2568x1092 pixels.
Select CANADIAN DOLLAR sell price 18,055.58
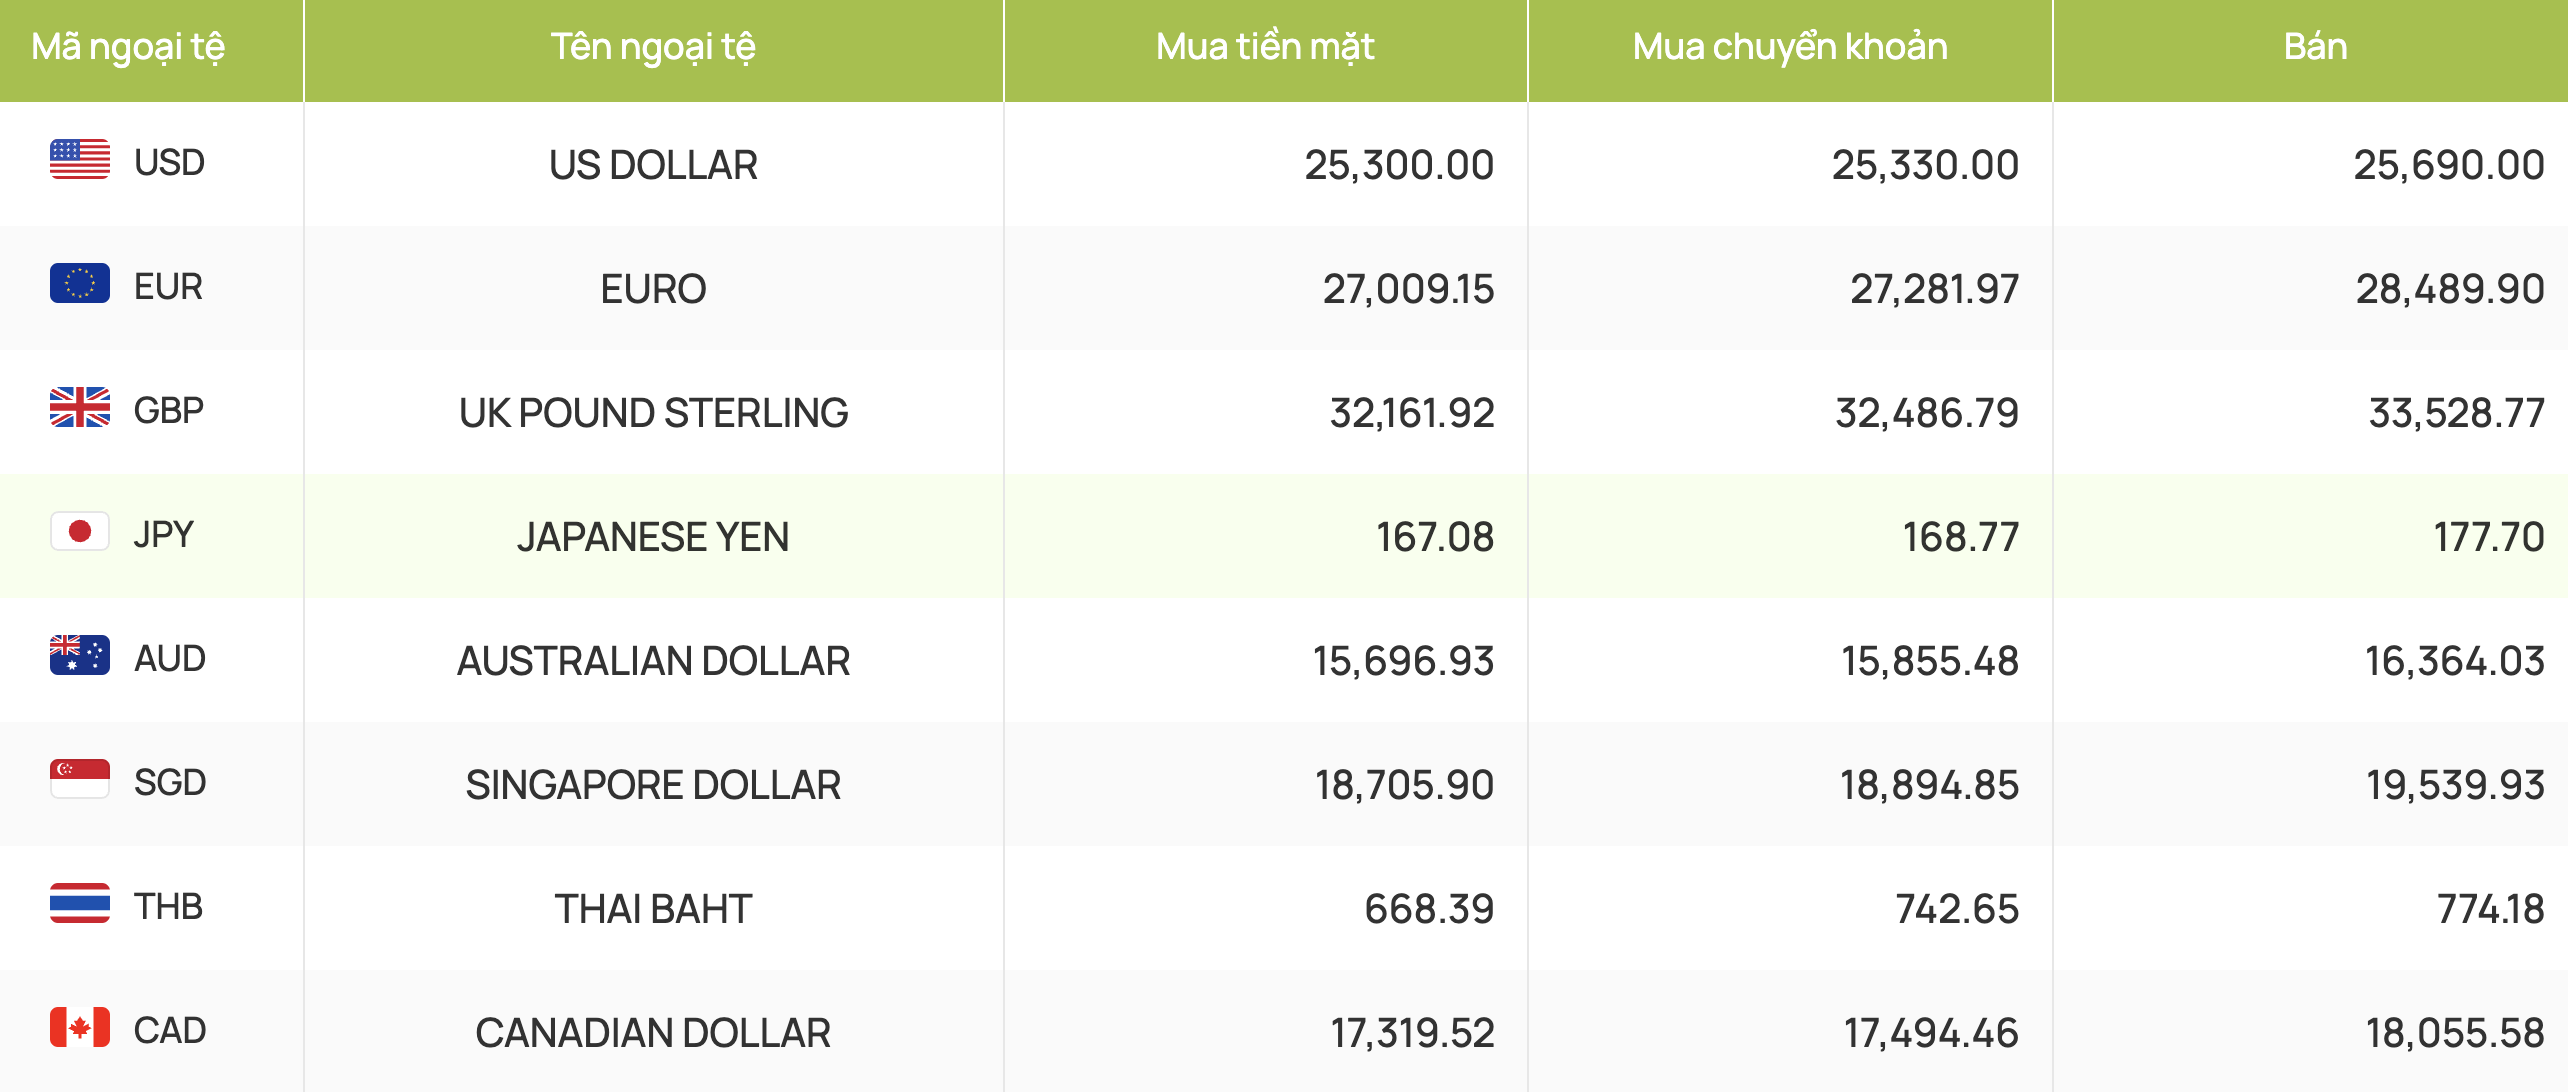pyautogui.click(x=2455, y=1033)
